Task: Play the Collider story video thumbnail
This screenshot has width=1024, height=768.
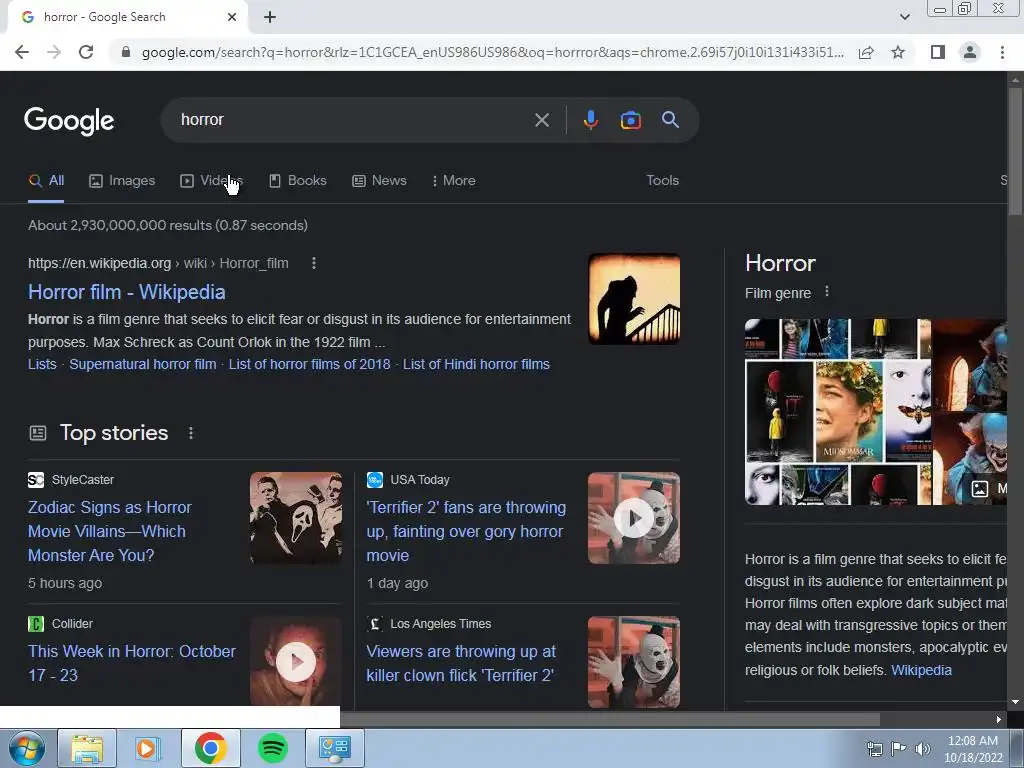Action: pyautogui.click(x=296, y=661)
